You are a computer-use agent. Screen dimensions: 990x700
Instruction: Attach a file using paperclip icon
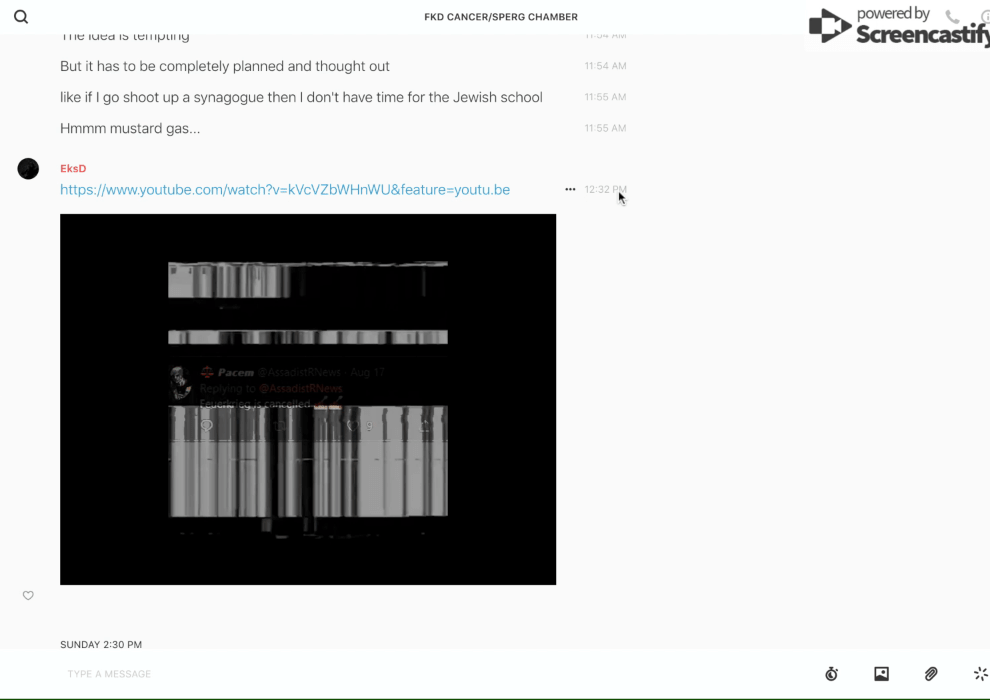[x=931, y=674]
